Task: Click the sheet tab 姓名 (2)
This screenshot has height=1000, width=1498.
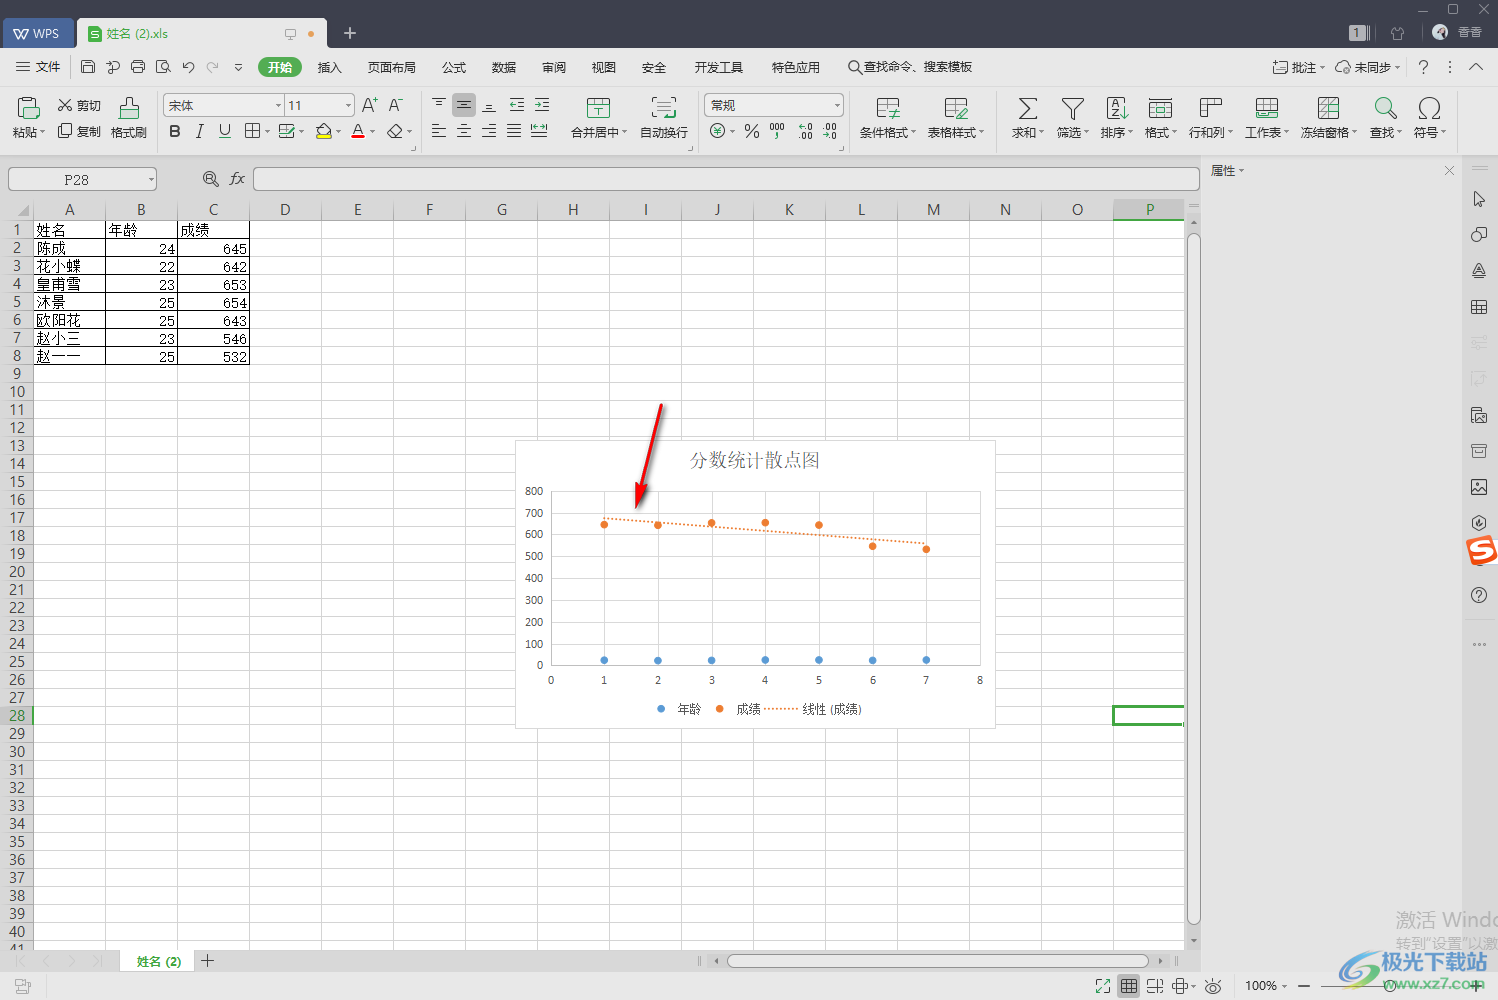Action: pos(159,961)
